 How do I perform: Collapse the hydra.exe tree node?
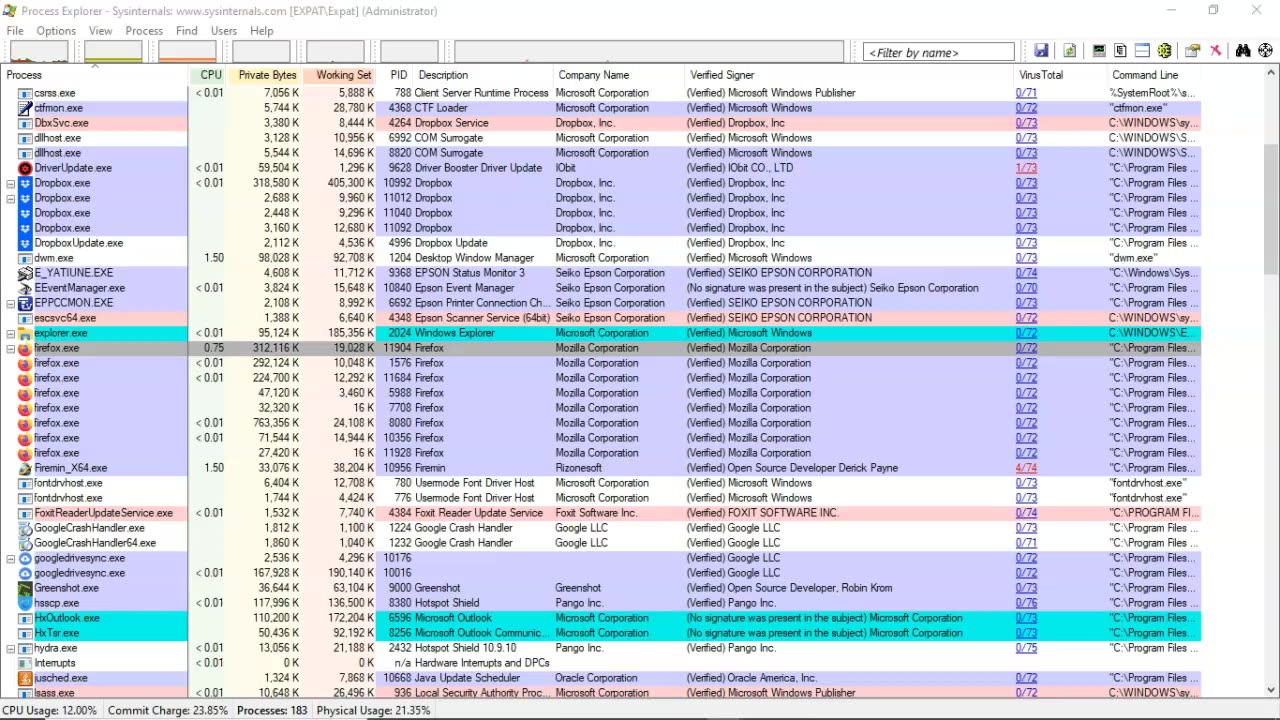pyautogui.click(x=11, y=648)
